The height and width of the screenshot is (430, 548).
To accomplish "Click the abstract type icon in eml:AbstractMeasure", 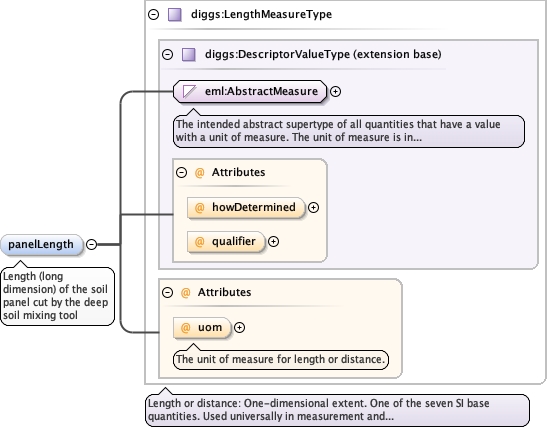I will [x=189, y=92].
